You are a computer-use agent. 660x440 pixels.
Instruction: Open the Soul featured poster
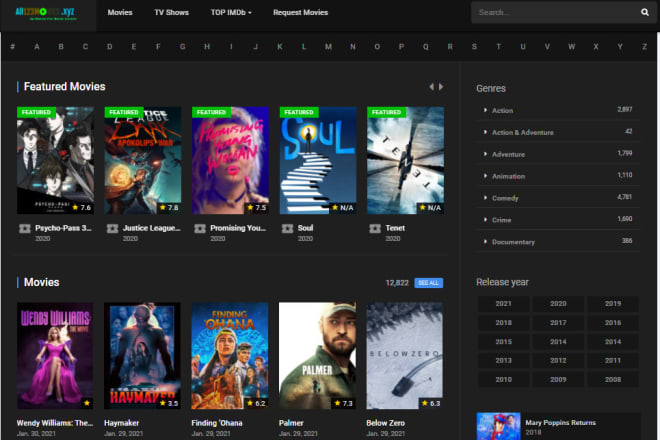coord(318,160)
